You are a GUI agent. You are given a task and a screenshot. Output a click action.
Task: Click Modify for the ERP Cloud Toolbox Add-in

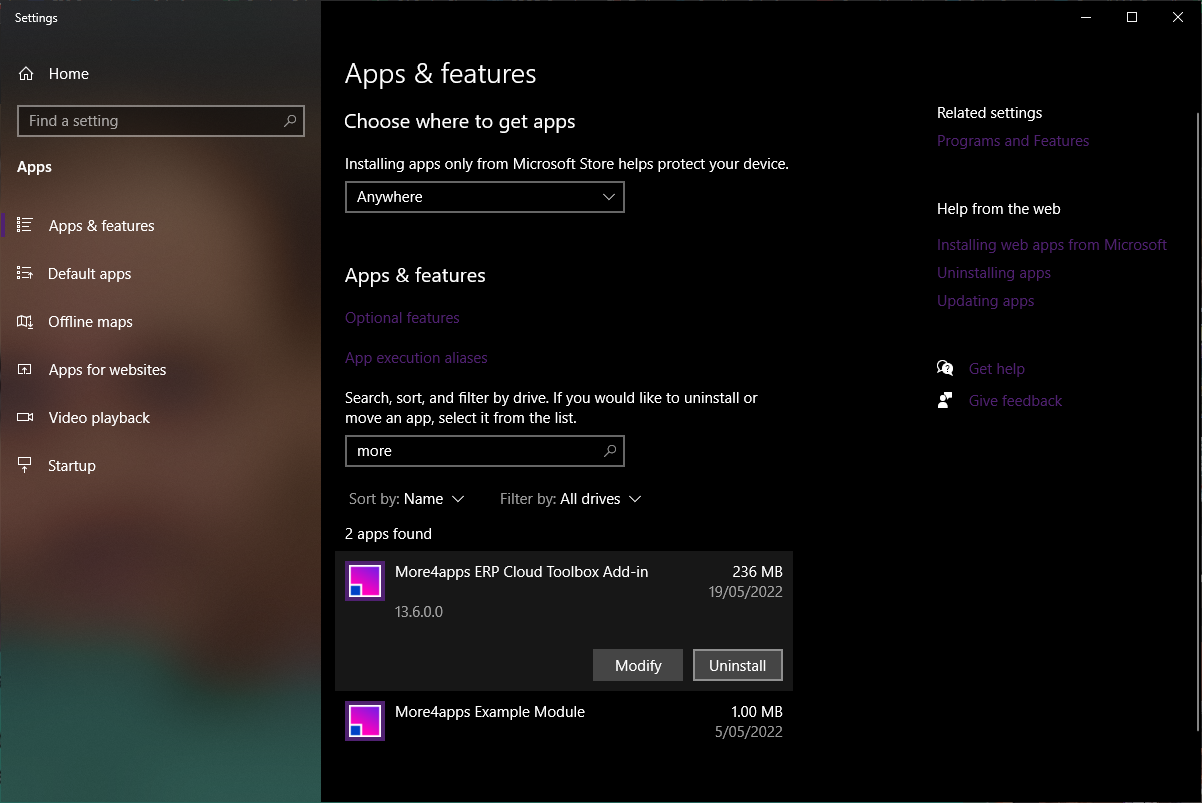(638, 665)
